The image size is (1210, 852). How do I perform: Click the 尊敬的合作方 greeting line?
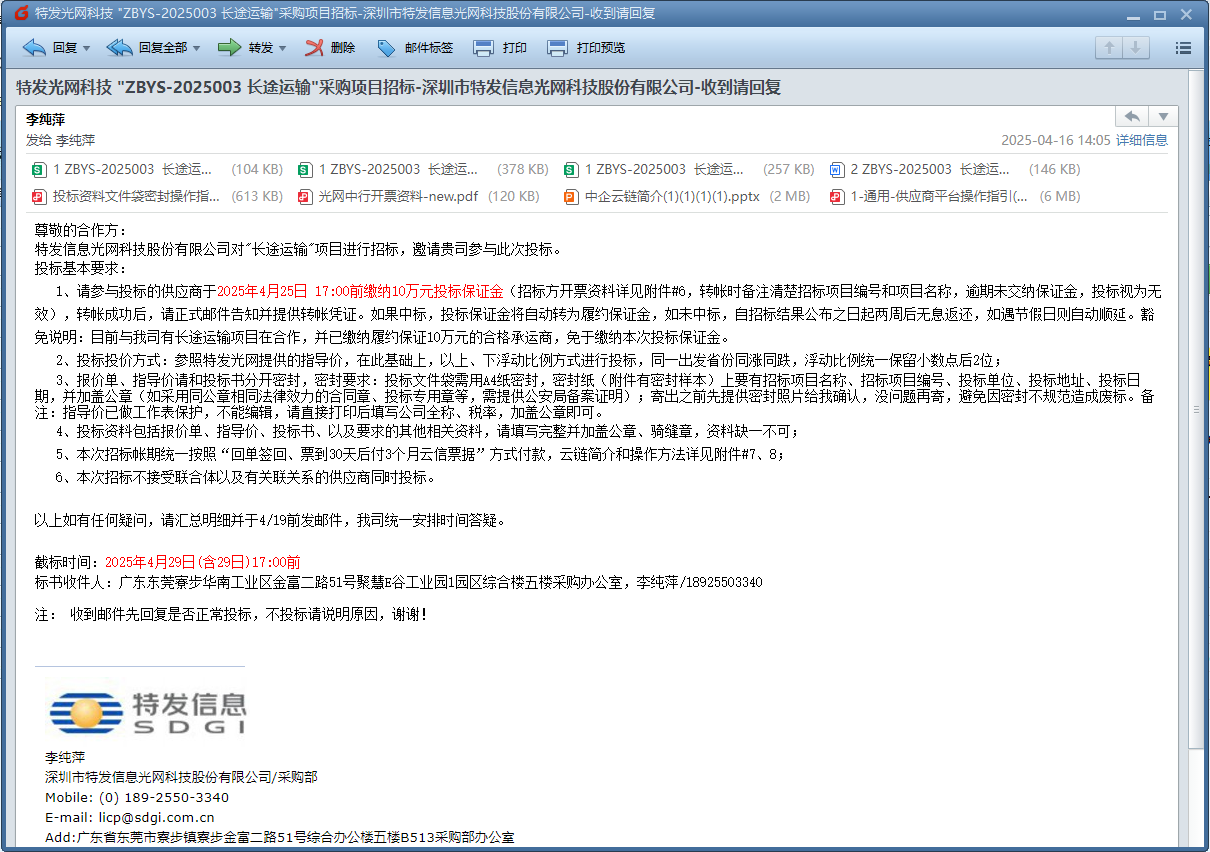81,230
